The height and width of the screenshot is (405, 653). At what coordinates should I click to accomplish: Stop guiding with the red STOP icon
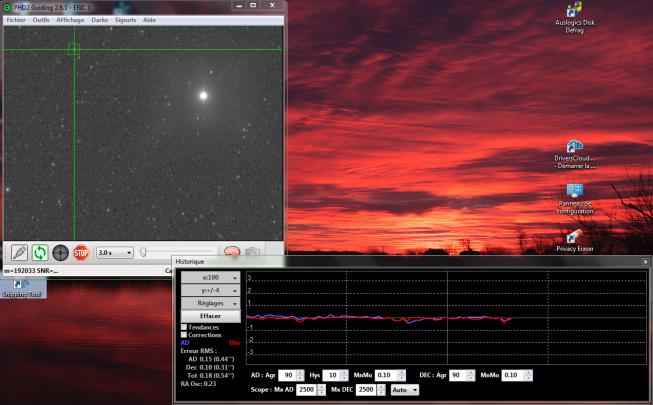(x=81, y=252)
